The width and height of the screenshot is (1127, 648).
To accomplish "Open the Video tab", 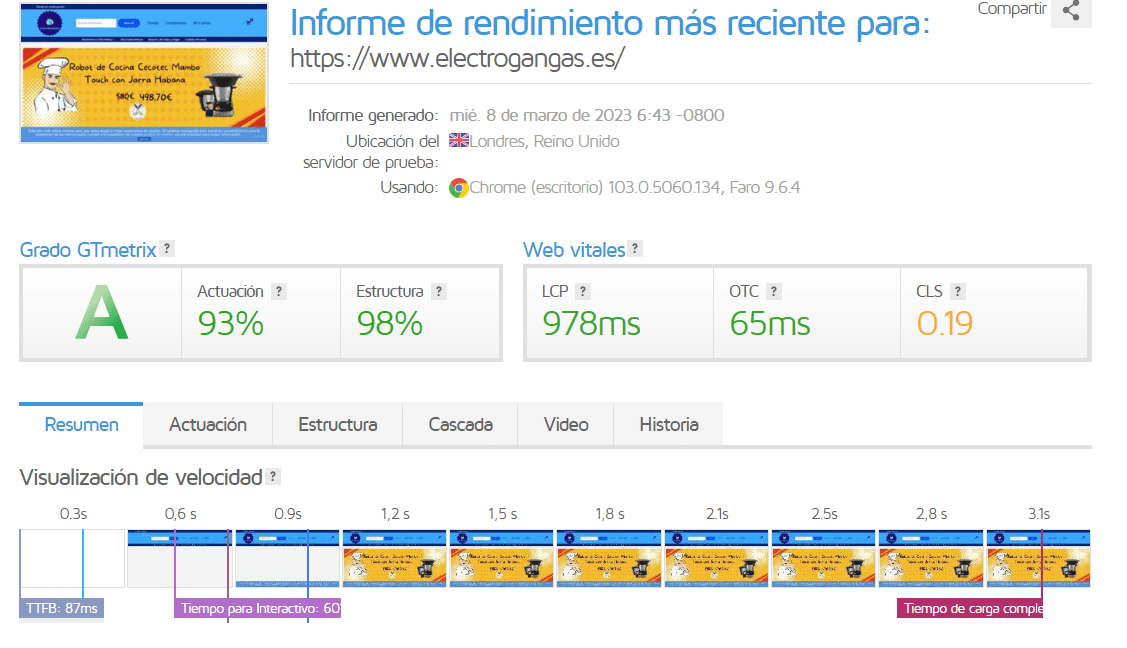I will click(x=566, y=425).
